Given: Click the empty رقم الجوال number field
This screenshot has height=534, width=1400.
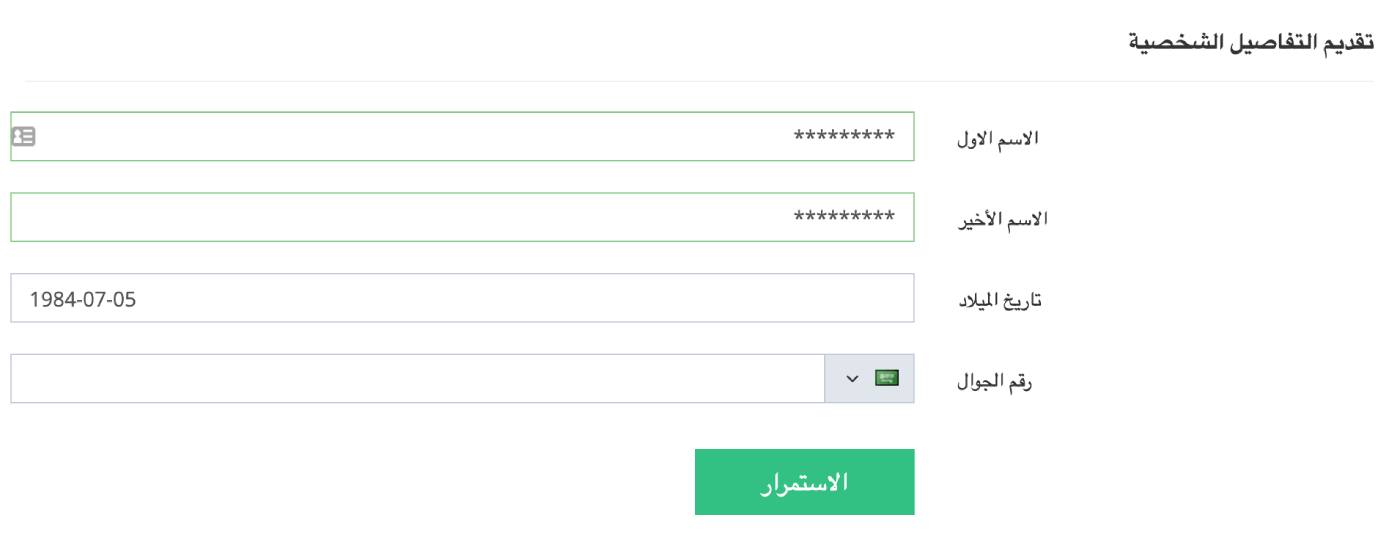Looking at the screenshot, I should pyautogui.click(x=418, y=379).
